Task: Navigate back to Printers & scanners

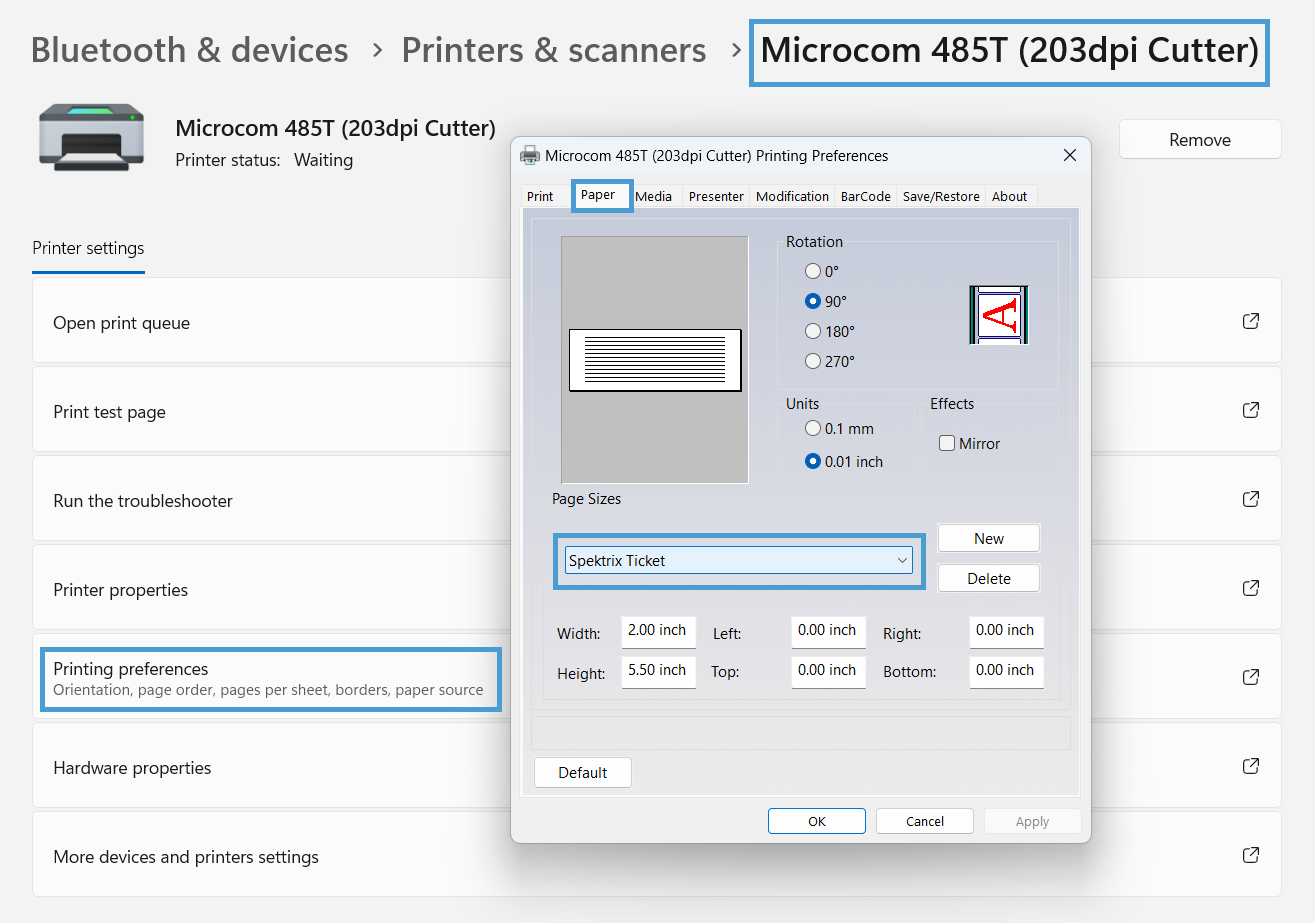Action: click(x=553, y=49)
